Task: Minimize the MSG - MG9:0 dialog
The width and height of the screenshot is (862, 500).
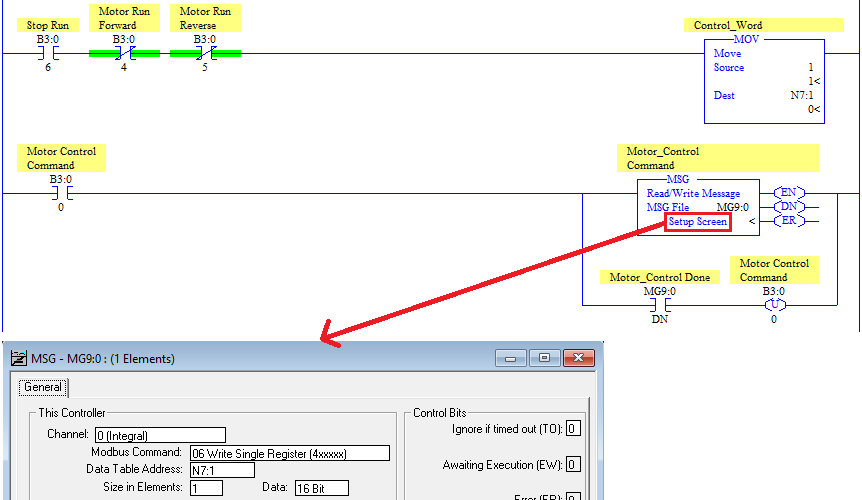Action: click(511, 358)
